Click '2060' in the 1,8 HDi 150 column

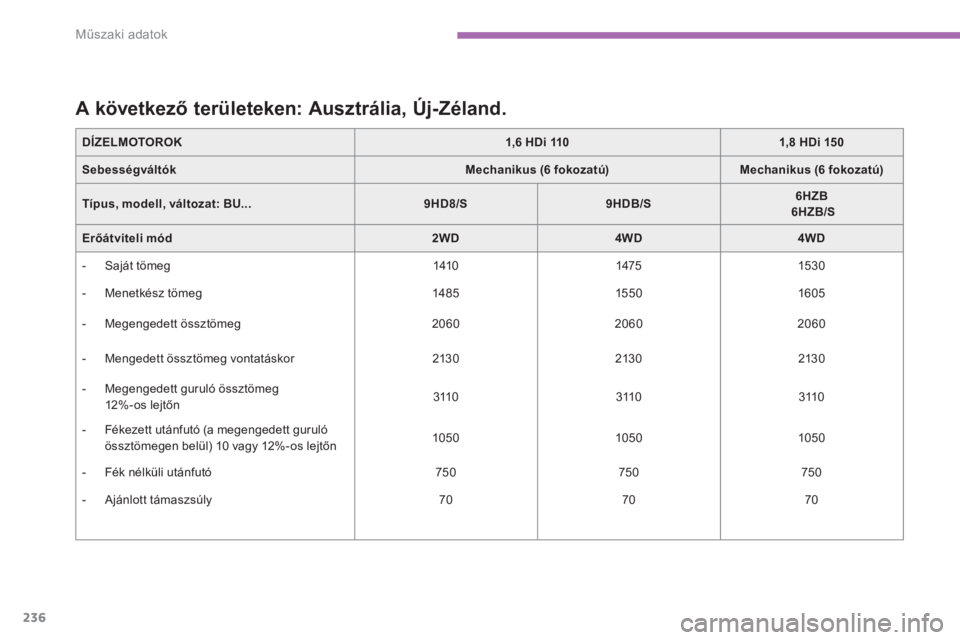click(x=811, y=324)
